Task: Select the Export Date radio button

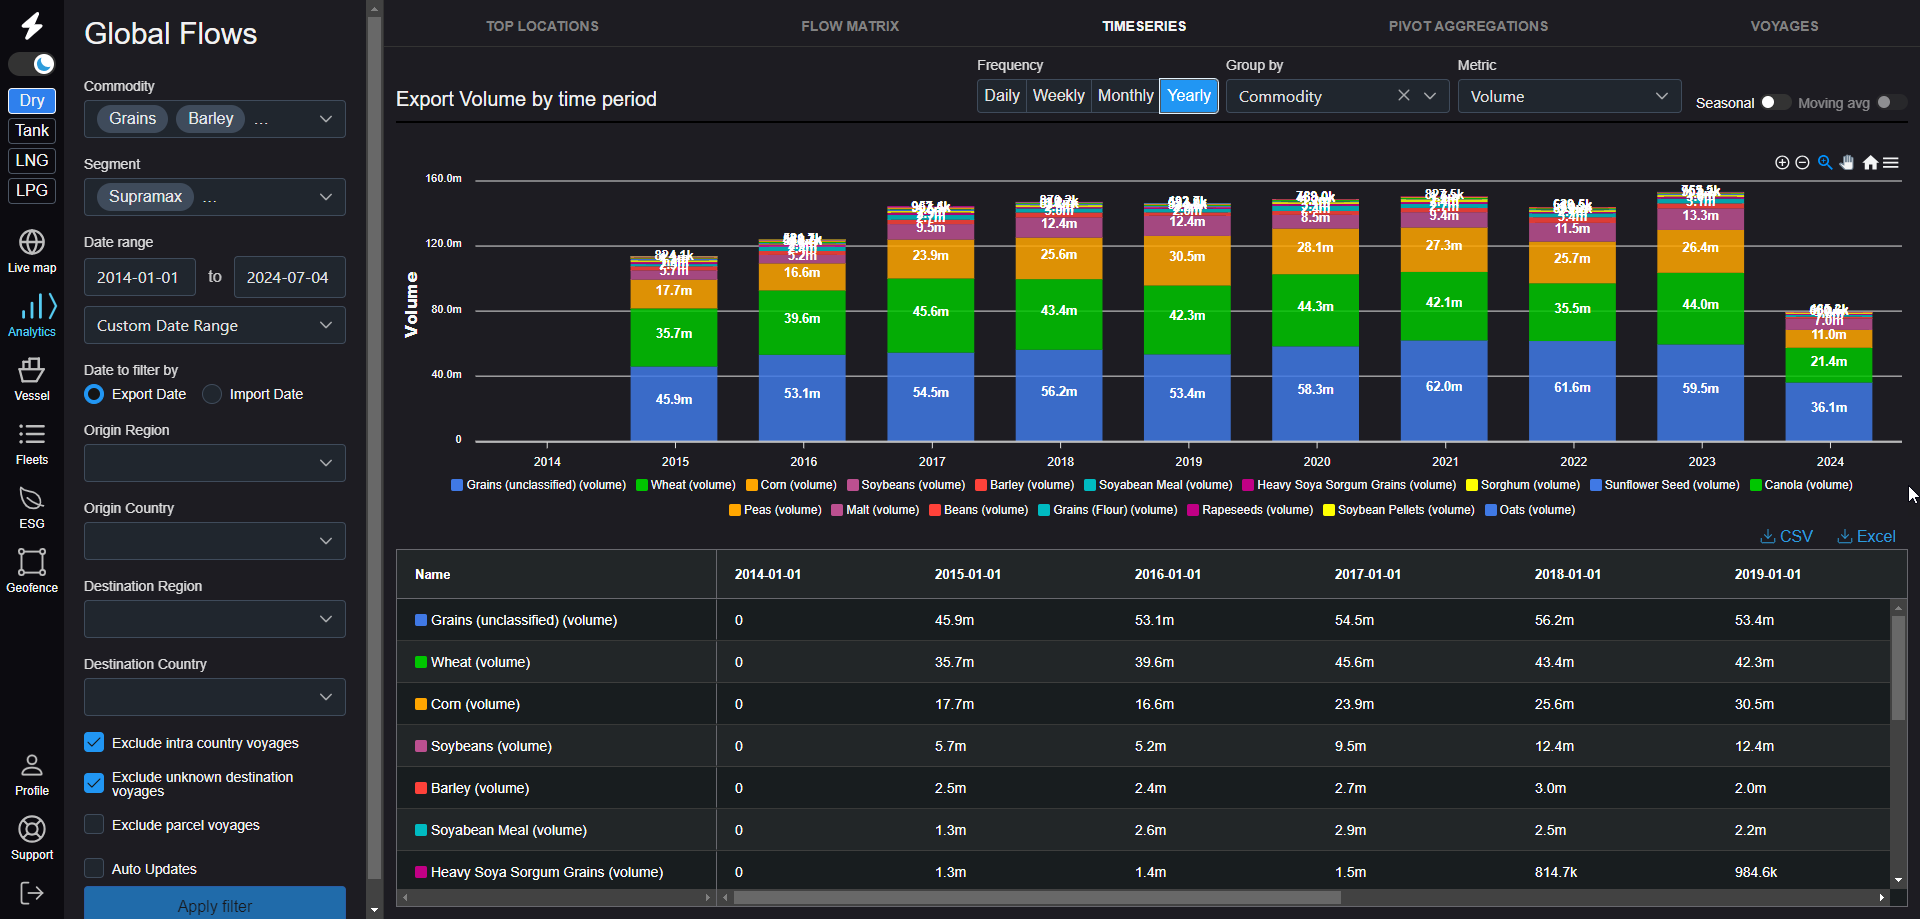Action: click(x=94, y=394)
